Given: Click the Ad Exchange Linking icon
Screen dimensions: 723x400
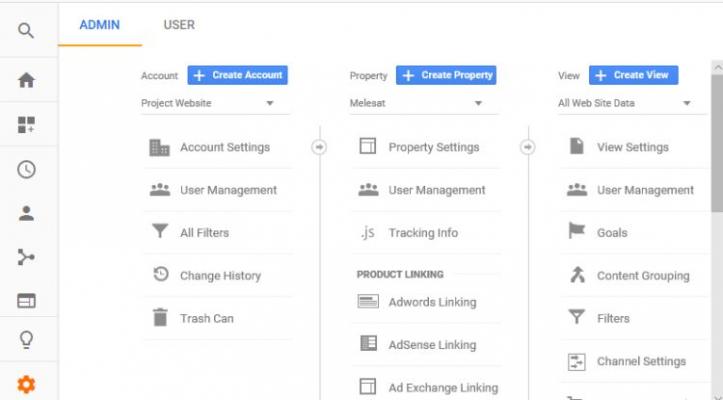Looking at the screenshot, I should click(367, 387).
